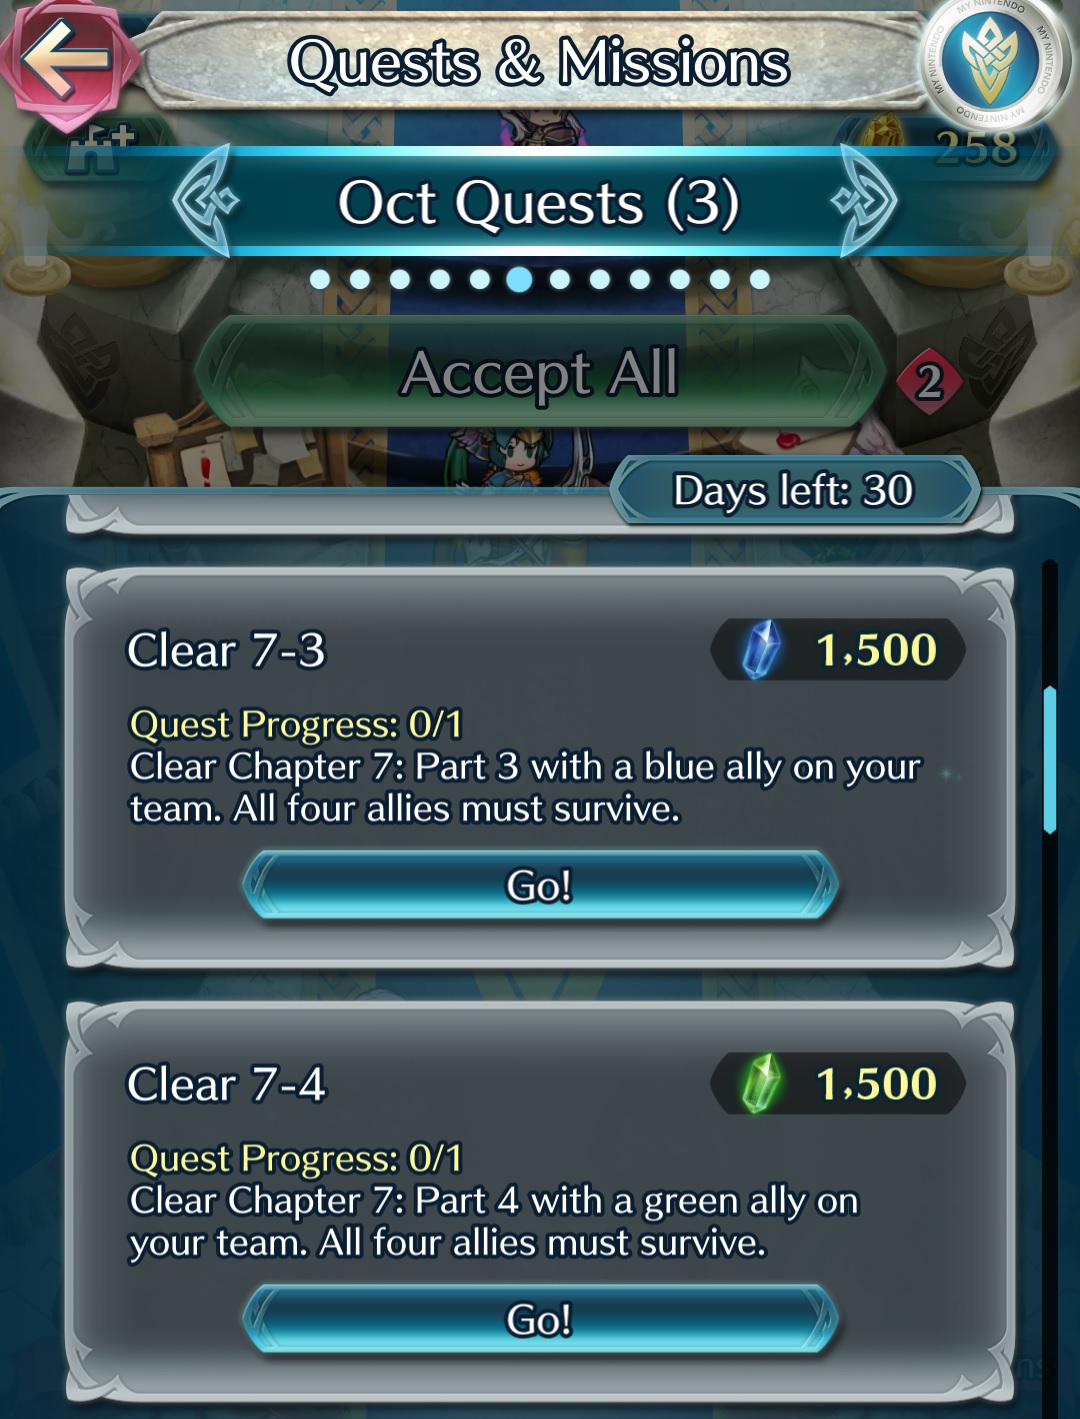Tap the green crystal reward icon

point(762,1083)
